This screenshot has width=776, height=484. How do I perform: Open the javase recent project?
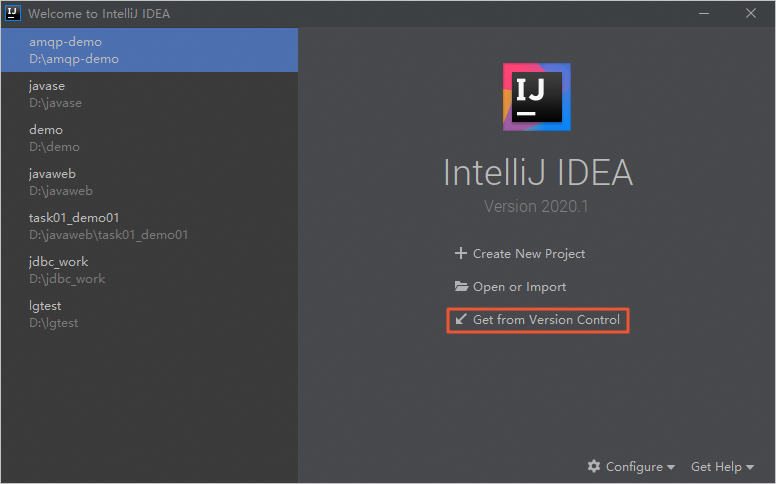[x=149, y=94]
